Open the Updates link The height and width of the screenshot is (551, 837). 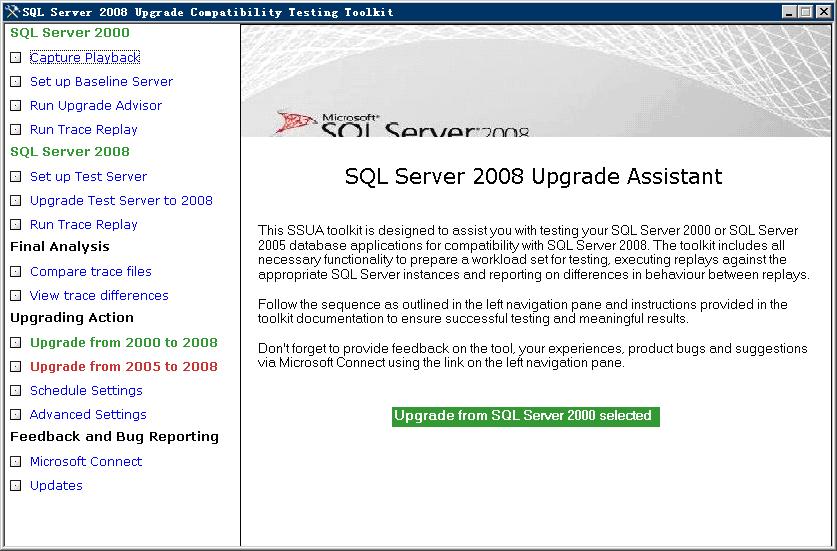(56, 485)
